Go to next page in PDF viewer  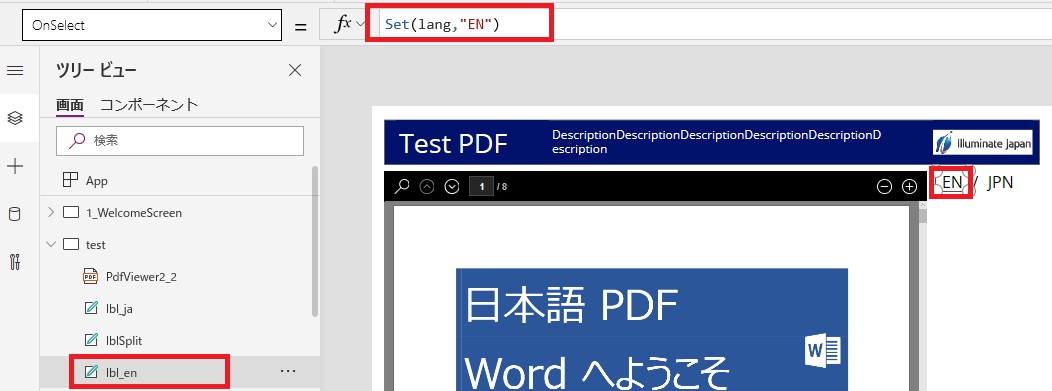[452, 186]
